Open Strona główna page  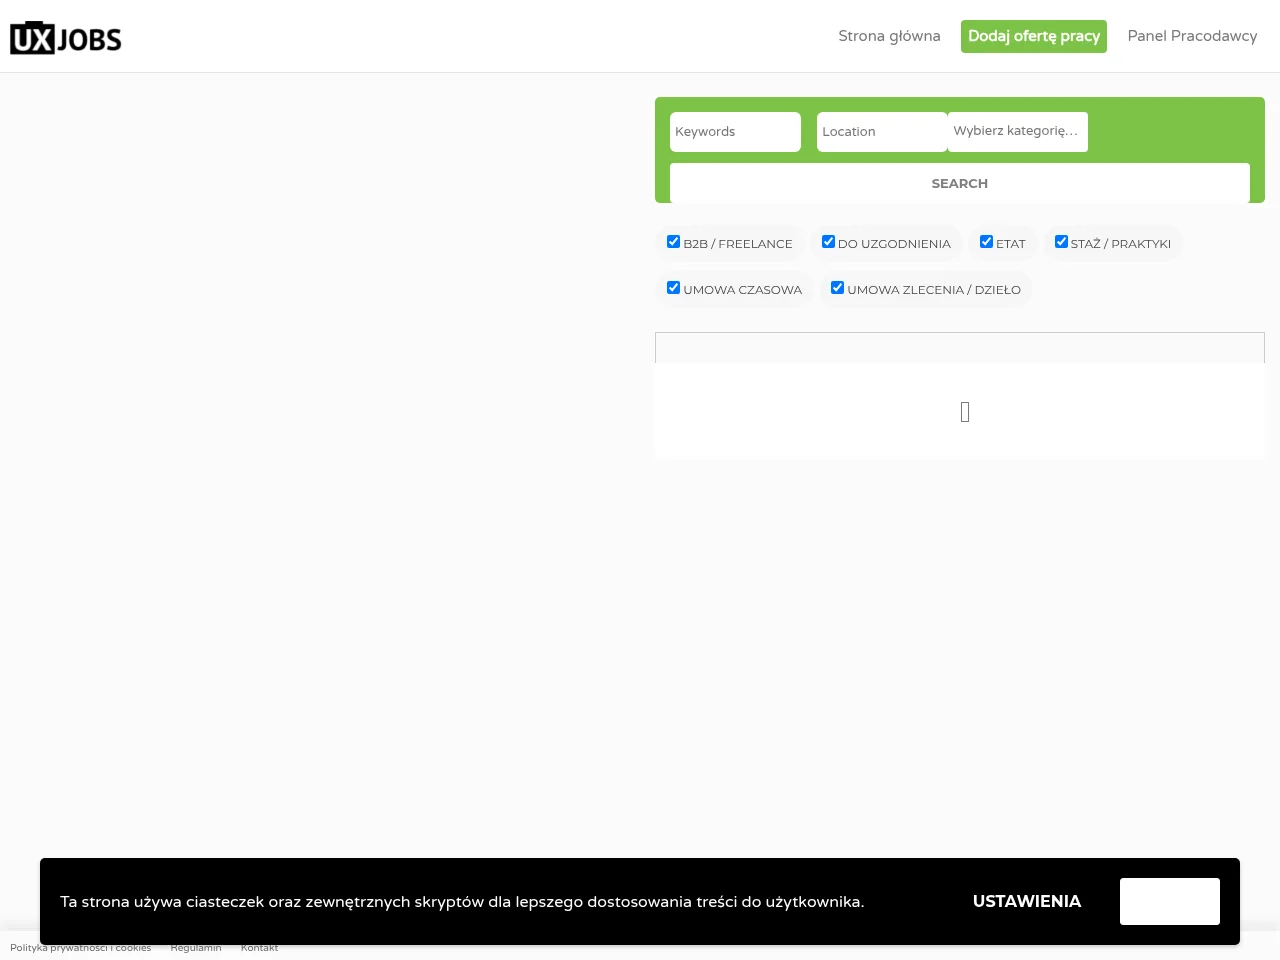click(889, 36)
